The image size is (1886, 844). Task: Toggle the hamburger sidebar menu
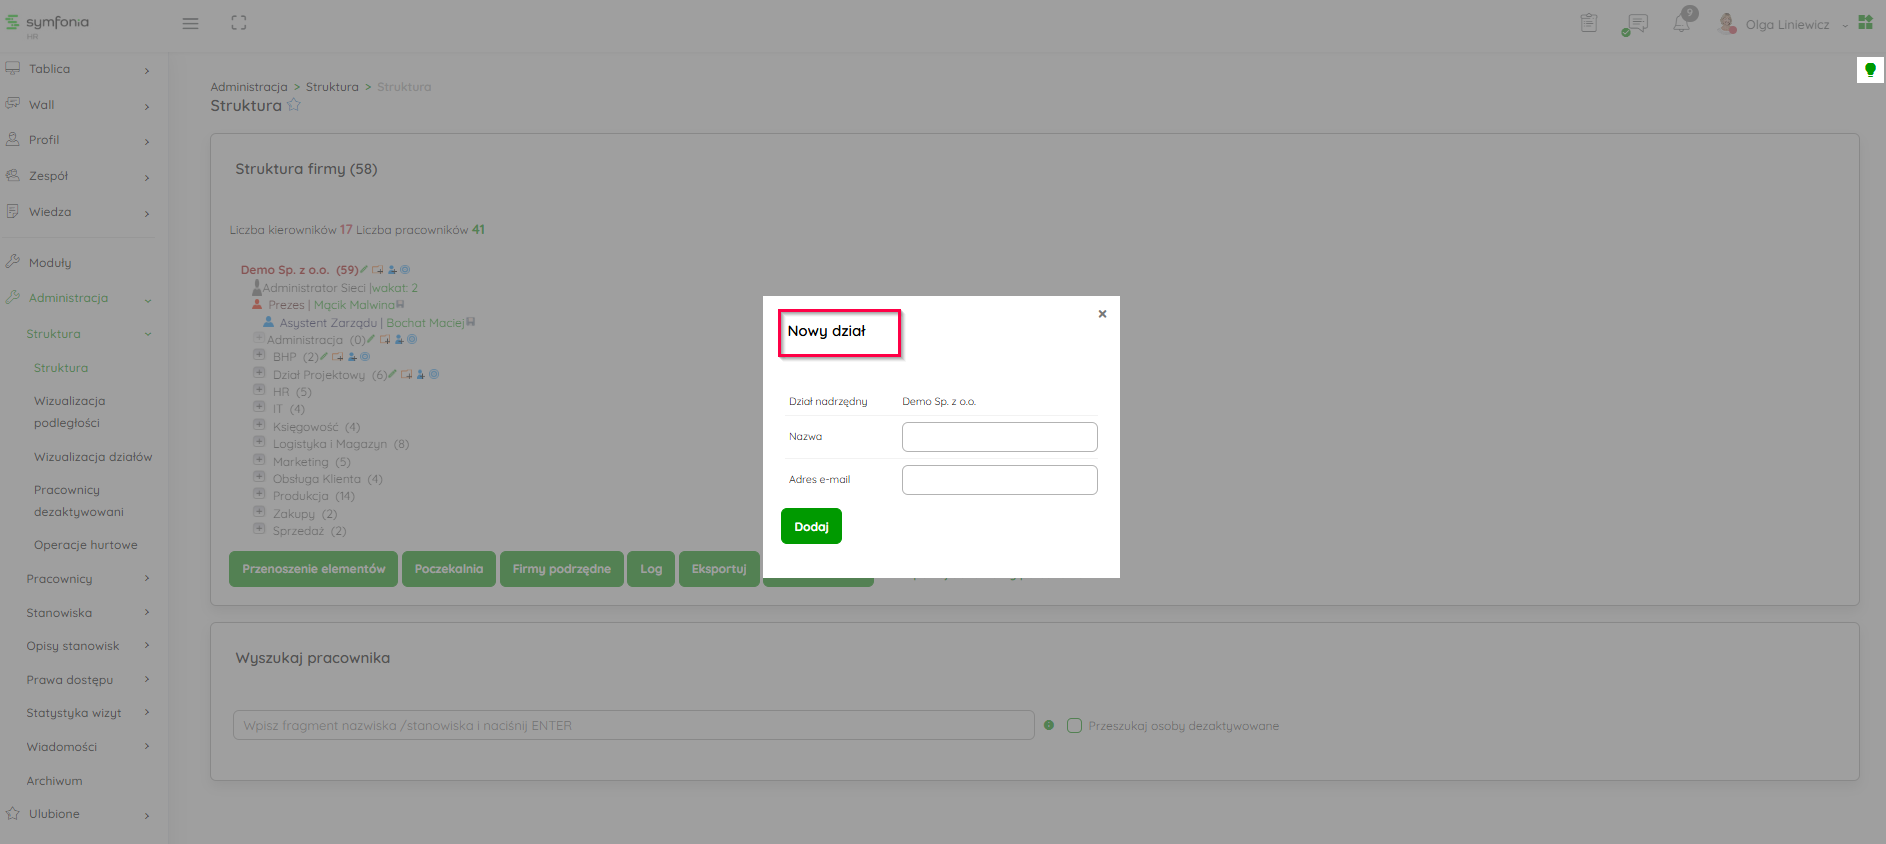[190, 23]
